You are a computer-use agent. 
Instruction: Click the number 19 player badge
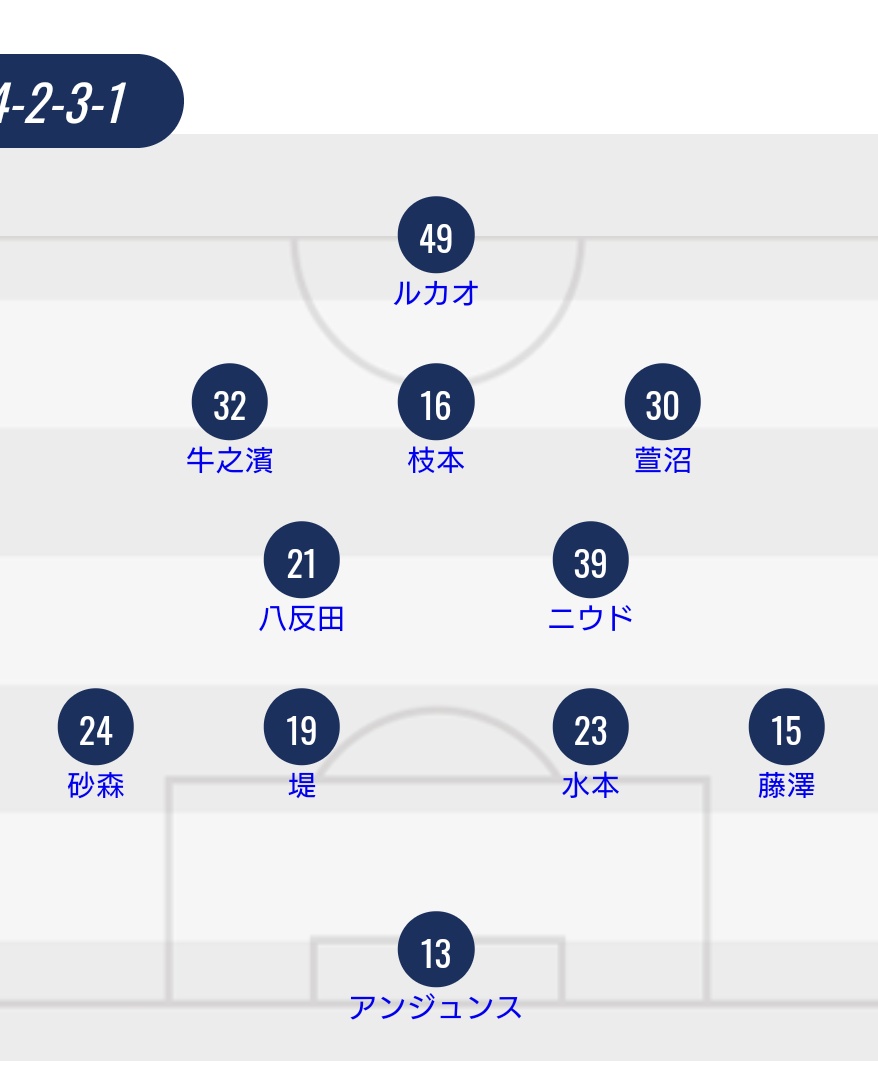(301, 727)
